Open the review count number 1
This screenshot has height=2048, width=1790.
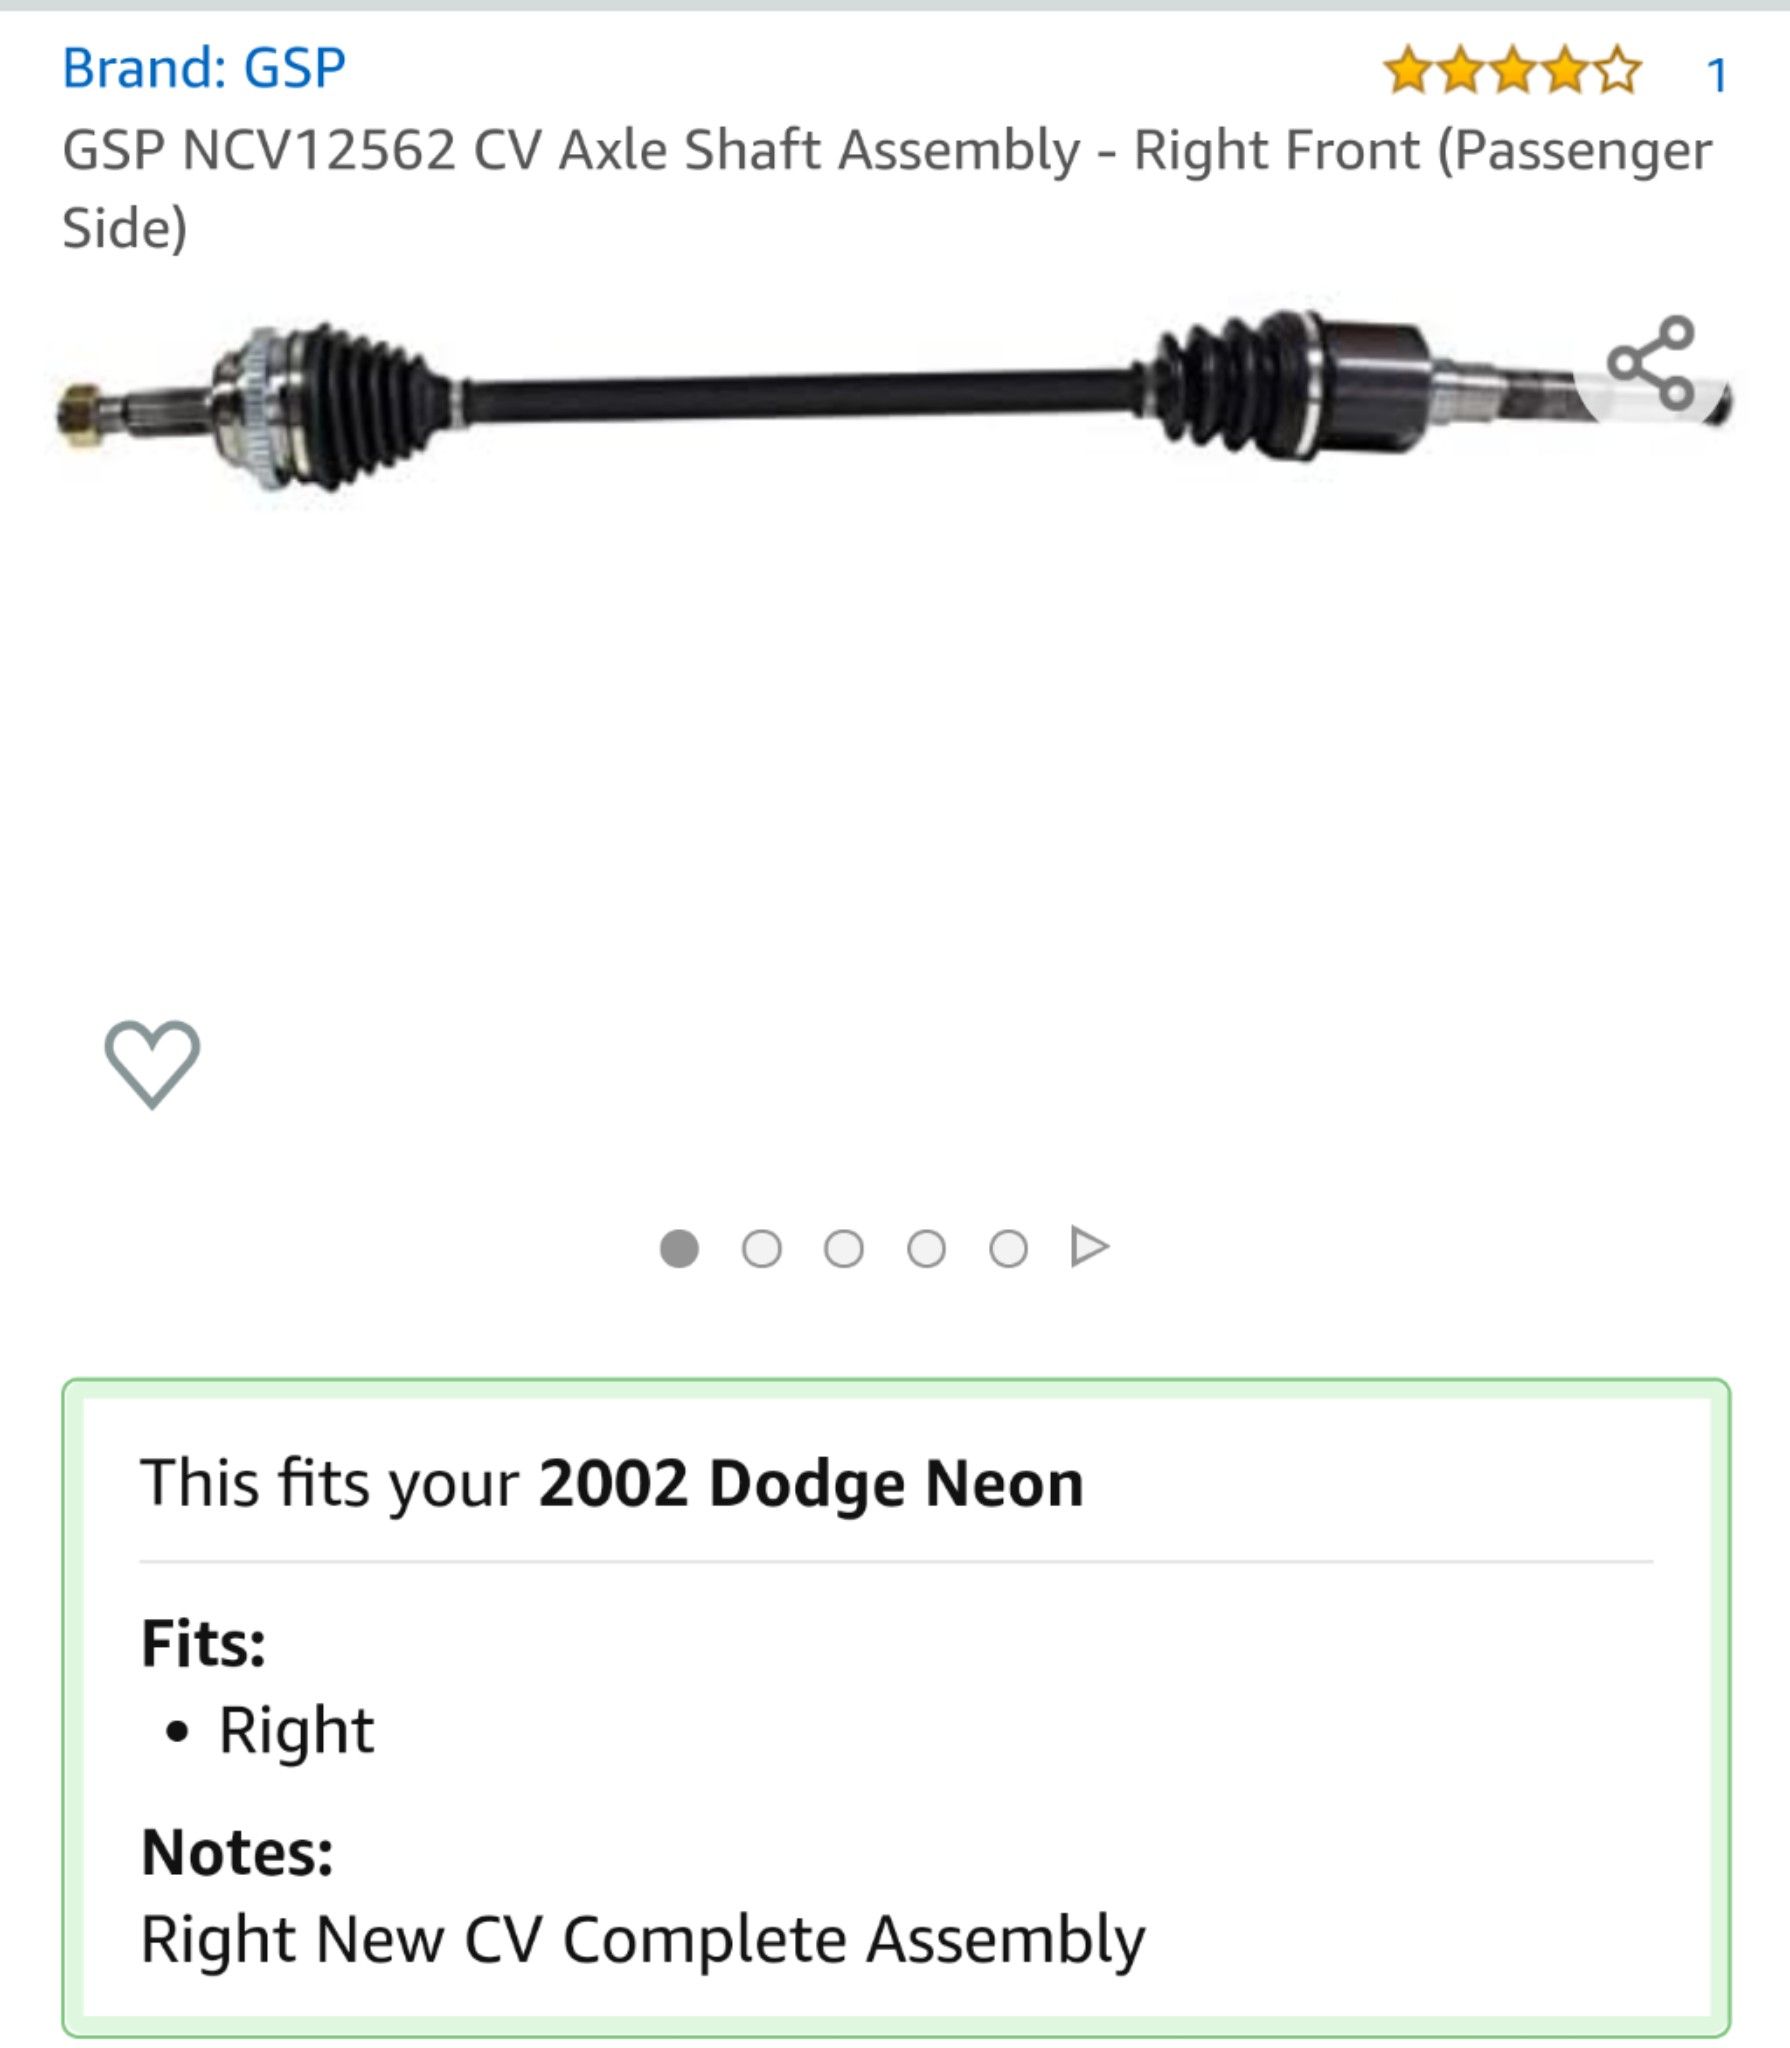point(1716,75)
